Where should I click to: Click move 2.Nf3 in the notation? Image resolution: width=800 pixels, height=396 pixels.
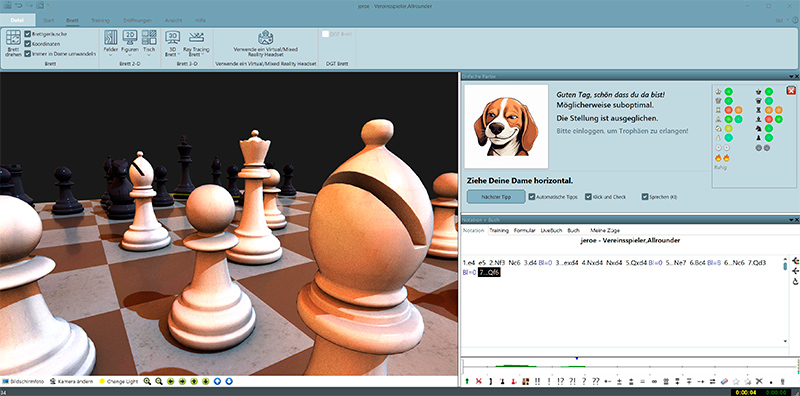(x=497, y=263)
